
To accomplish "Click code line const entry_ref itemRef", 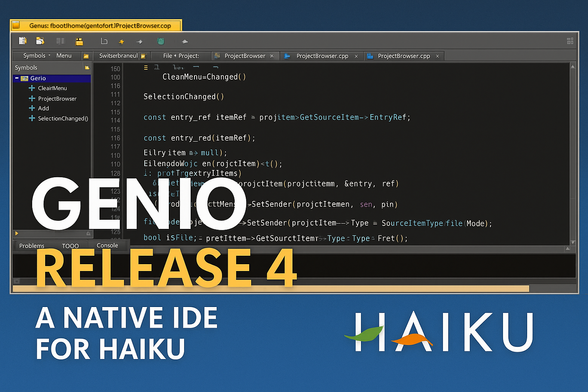I will coord(277,117).
